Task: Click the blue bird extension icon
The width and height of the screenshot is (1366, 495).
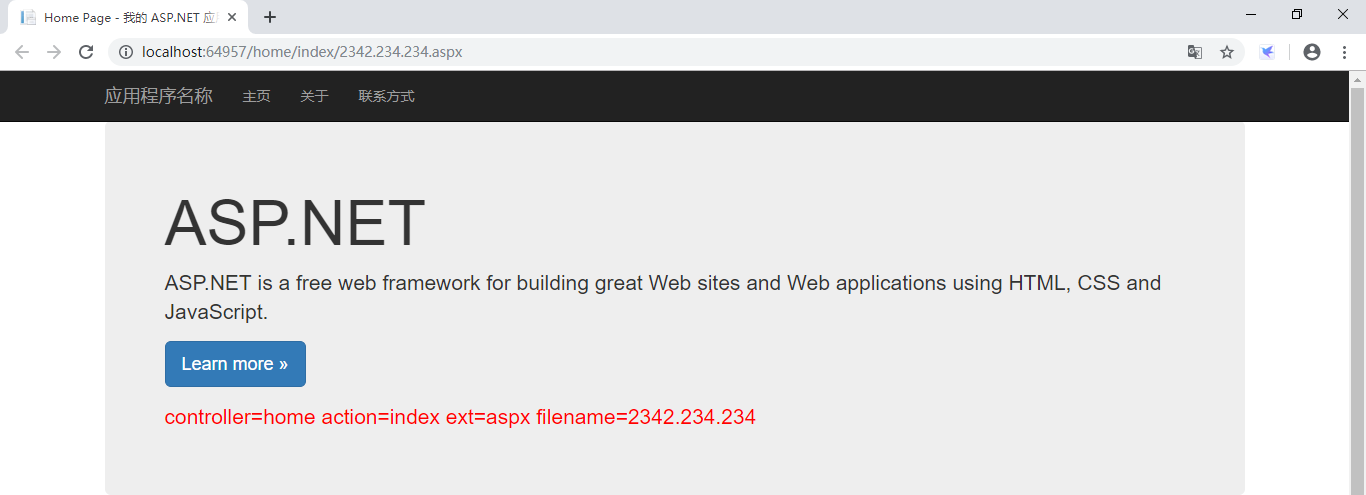Action: click(x=1267, y=52)
